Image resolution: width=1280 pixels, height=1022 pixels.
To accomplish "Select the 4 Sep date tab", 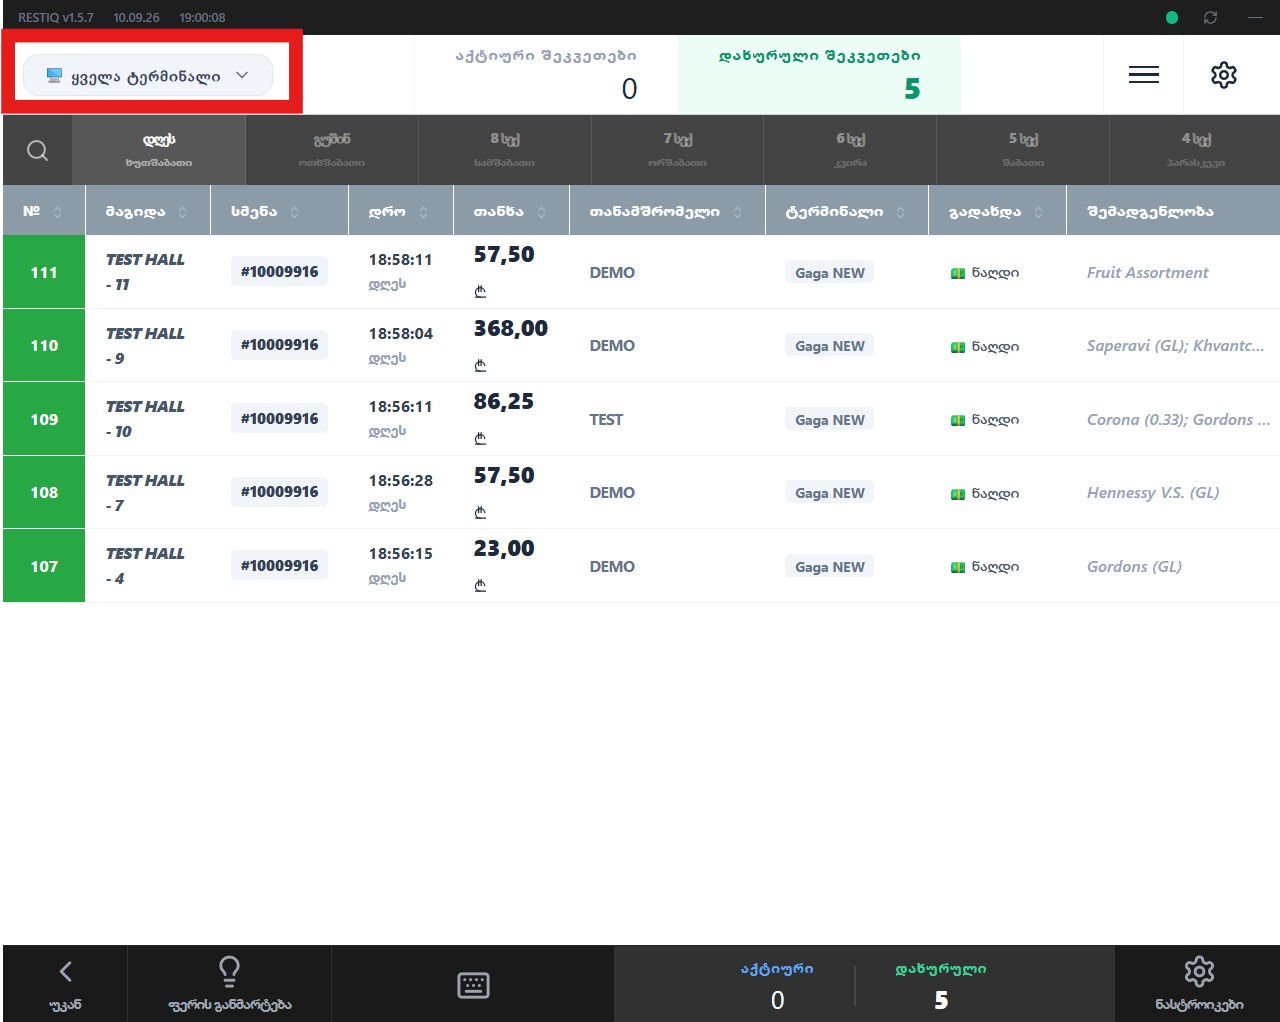I will 1195,150.
